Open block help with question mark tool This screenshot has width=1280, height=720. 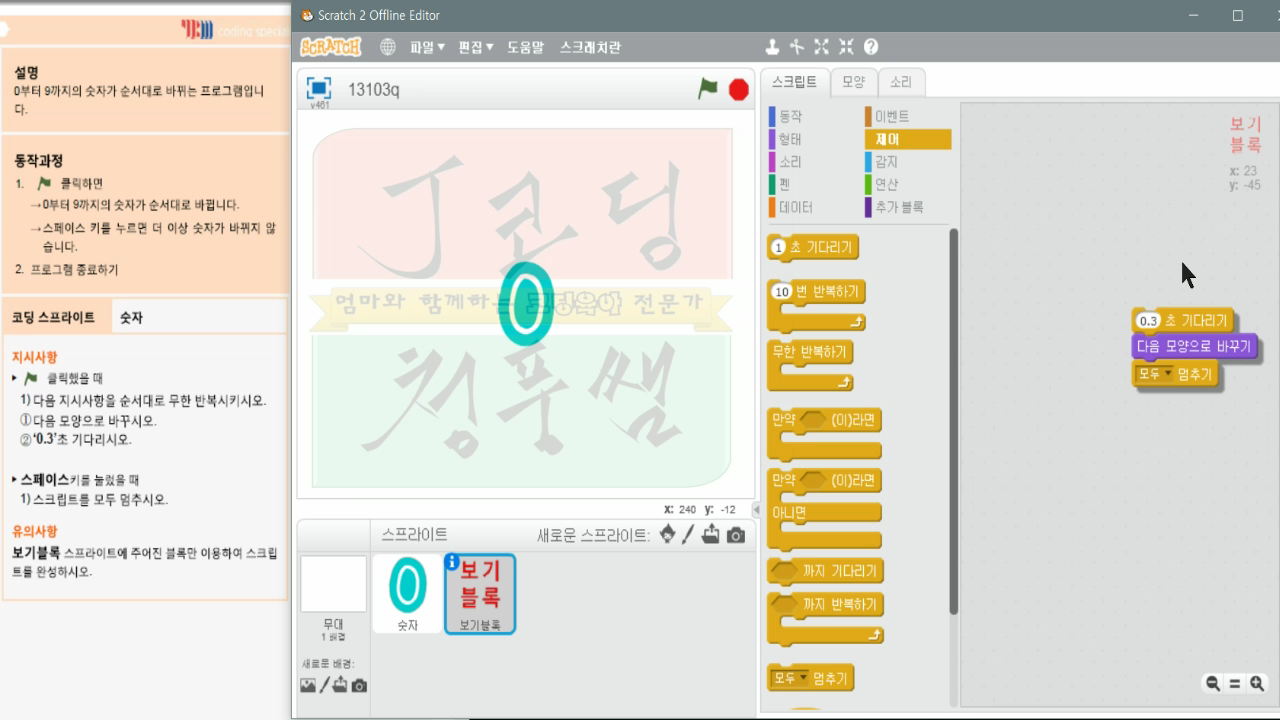(871, 46)
